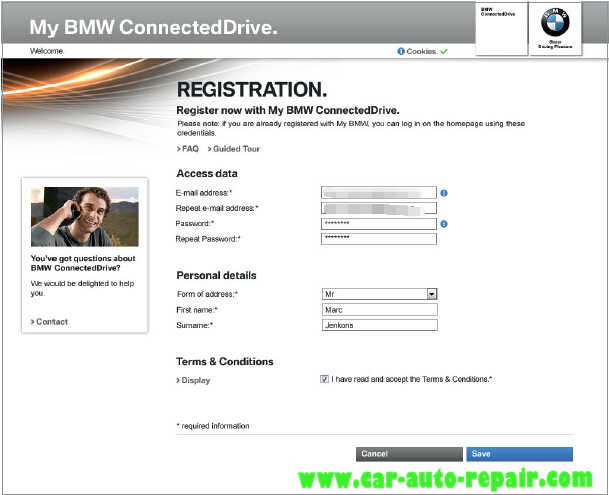Click the Cookies info icon in header
Image resolution: width=609 pixels, height=495 pixels.
point(401,51)
